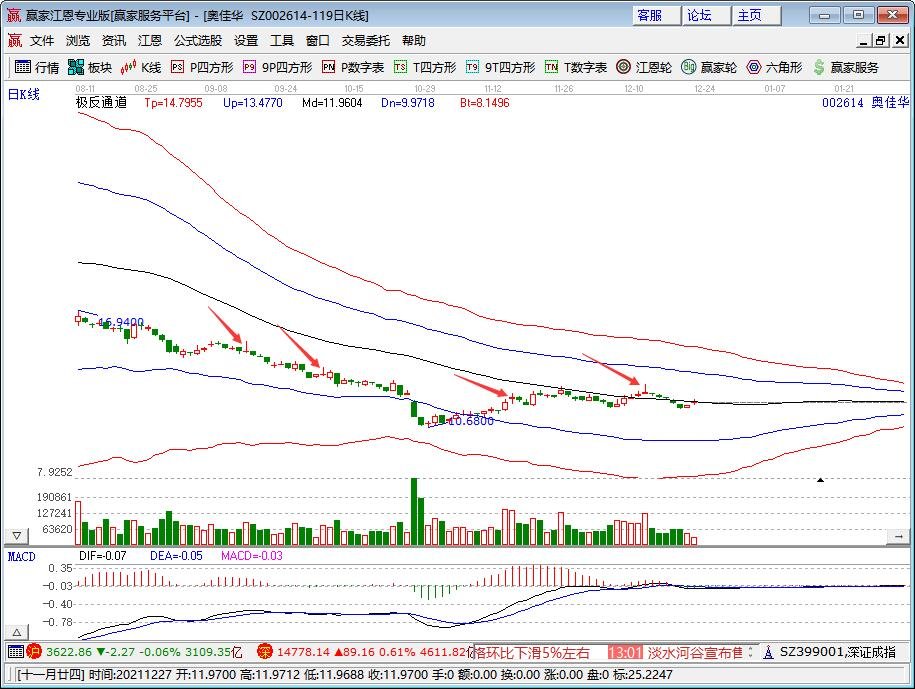Click the 3622.86 Shanghai index value

tap(69, 652)
